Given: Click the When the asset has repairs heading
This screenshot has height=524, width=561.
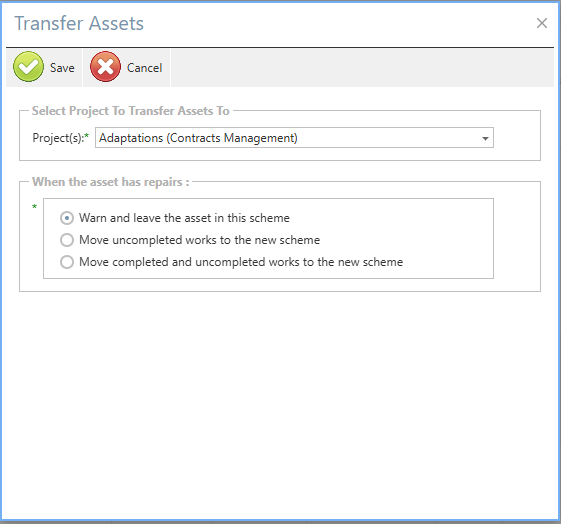Looking at the screenshot, I should point(111,182).
